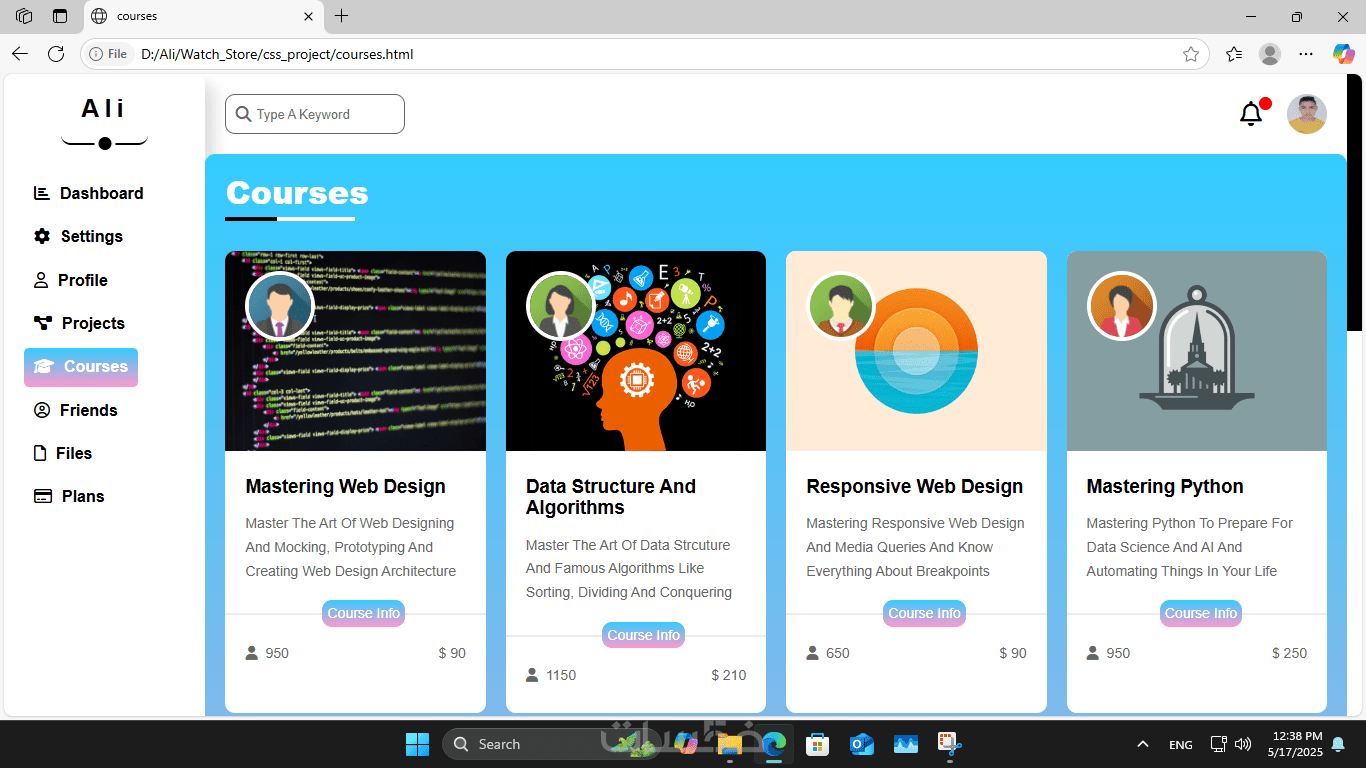Click the instructor avatar on Responsive Web Design card

[x=841, y=306]
